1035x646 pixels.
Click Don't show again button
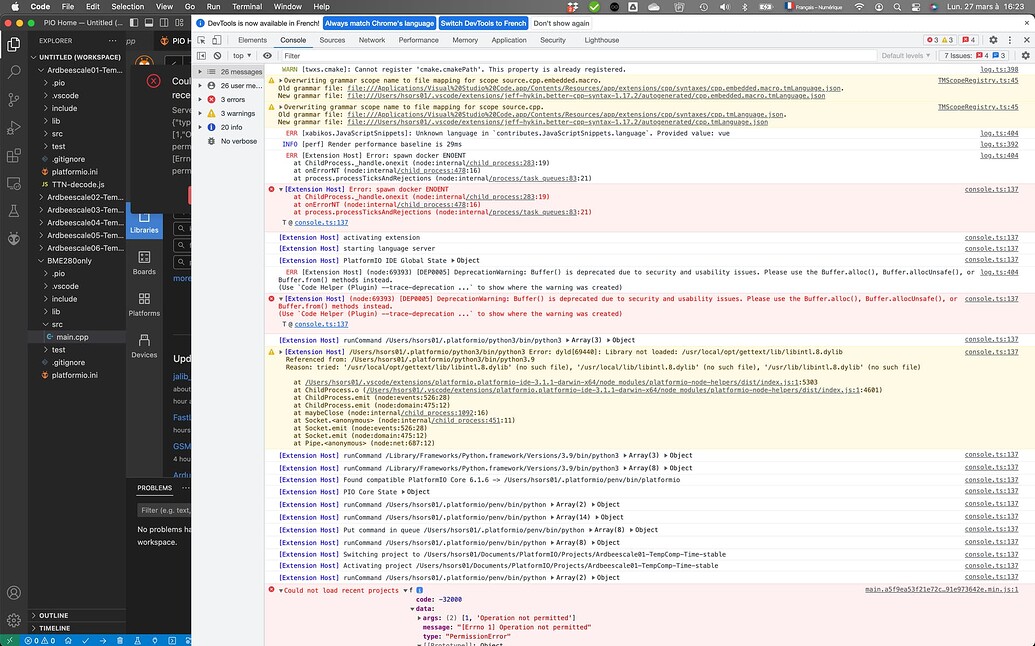coord(561,23)
